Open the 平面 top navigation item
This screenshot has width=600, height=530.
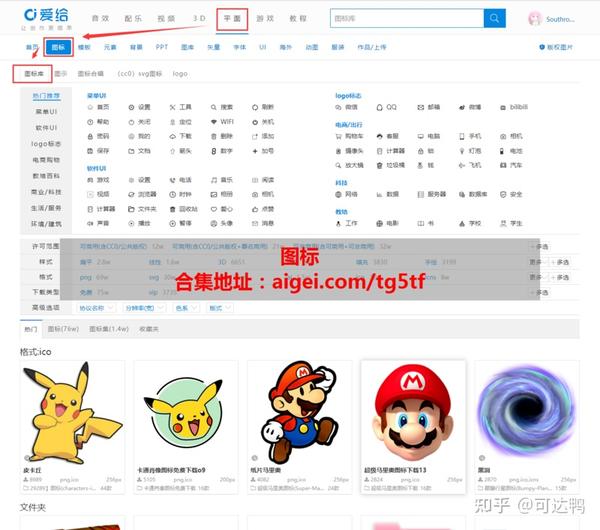[232, 19]
